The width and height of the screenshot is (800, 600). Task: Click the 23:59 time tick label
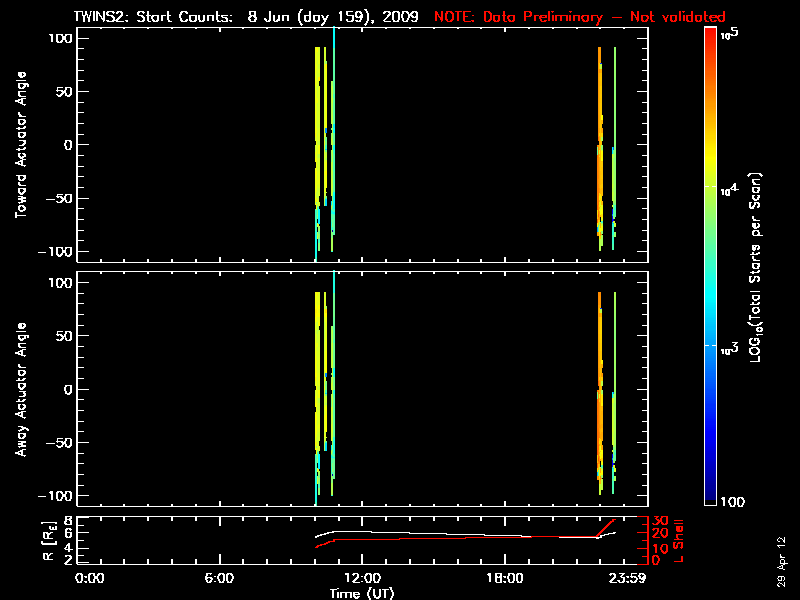point(633,578)
